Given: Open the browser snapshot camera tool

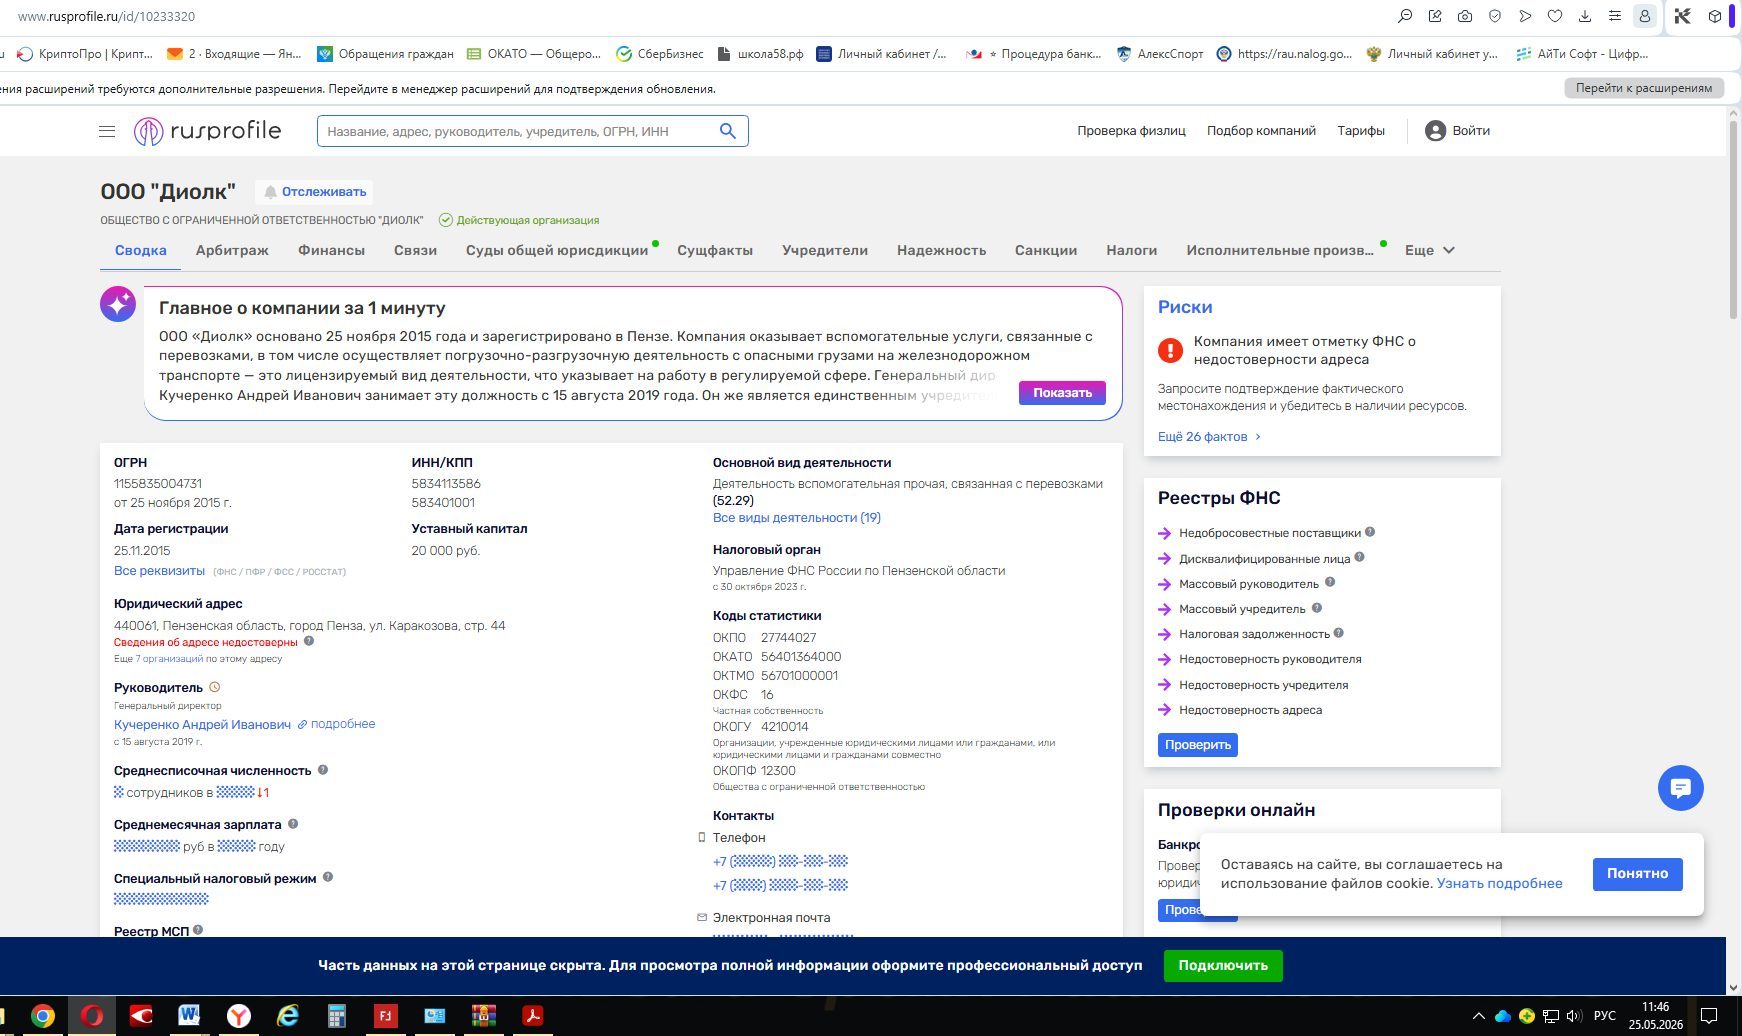Looking at the screenshot, I should (1465, 16).
